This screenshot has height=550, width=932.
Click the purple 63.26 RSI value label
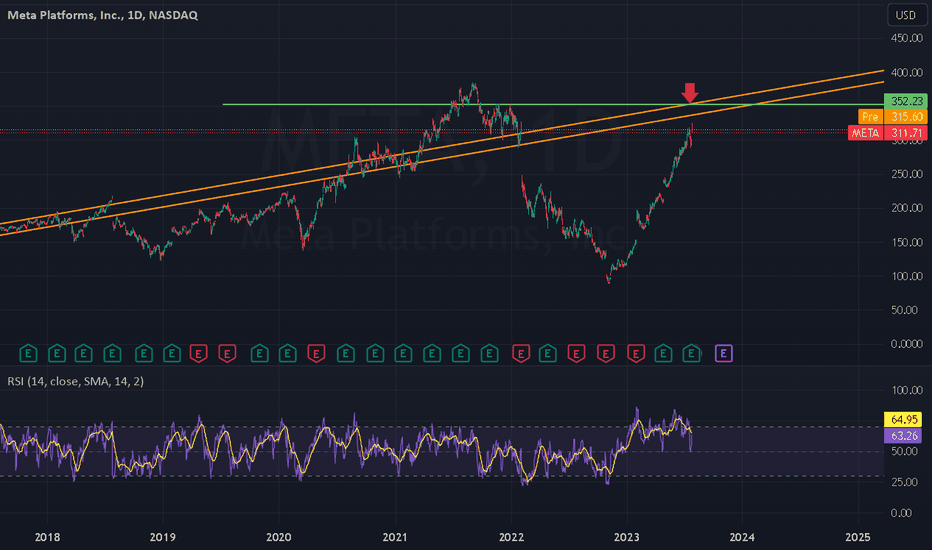[903, 435]
